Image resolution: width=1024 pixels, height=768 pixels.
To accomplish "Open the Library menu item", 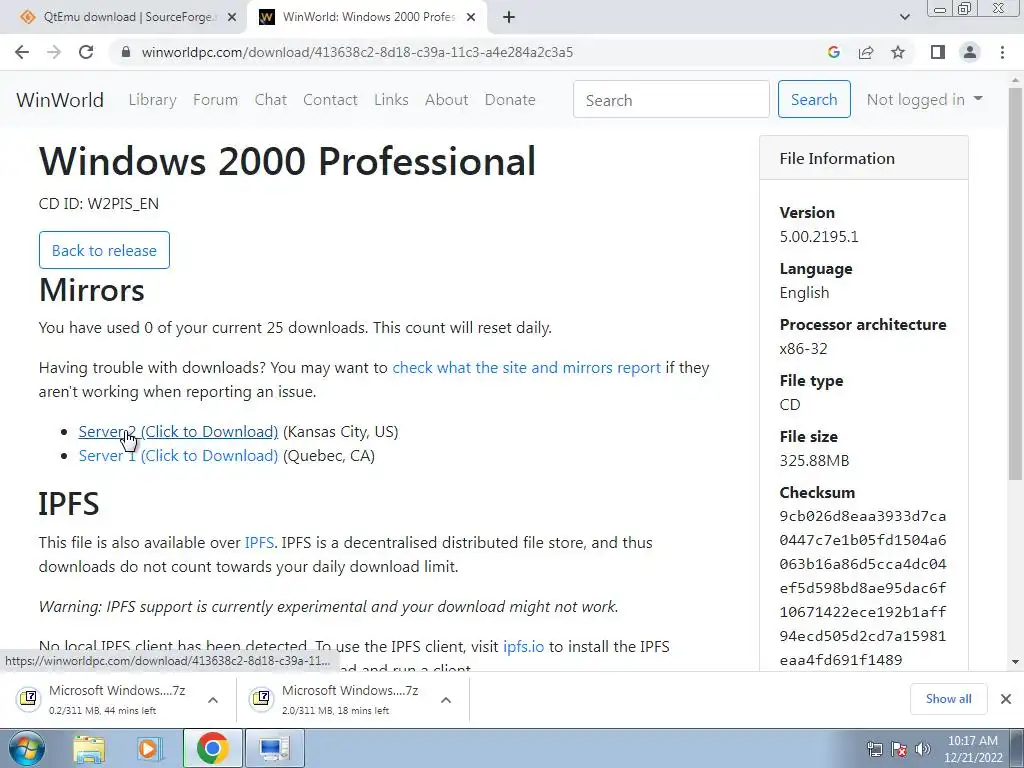I will (152, 100).
